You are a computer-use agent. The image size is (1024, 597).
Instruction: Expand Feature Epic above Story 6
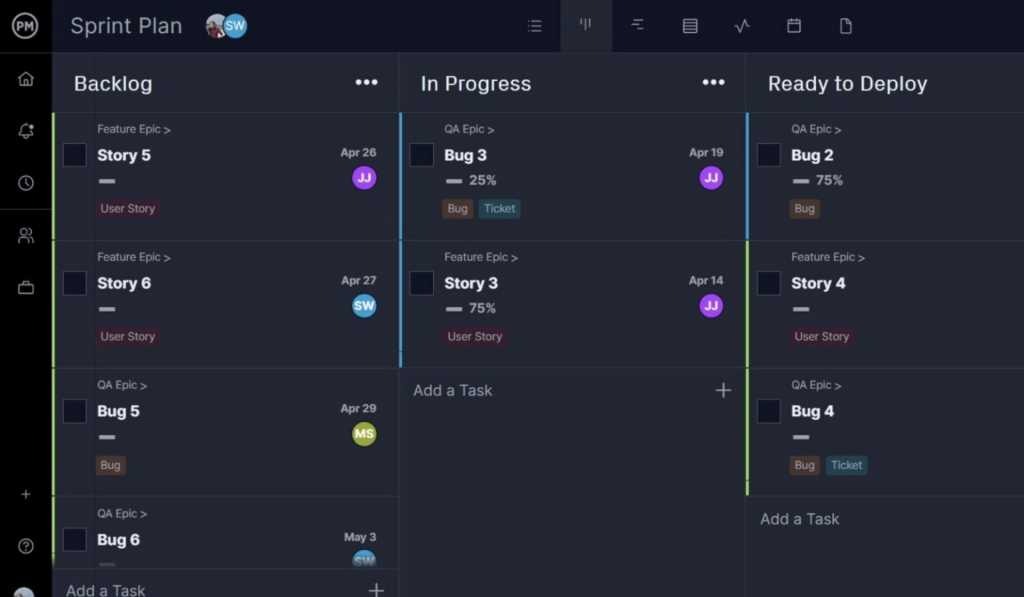pos(134,257)
